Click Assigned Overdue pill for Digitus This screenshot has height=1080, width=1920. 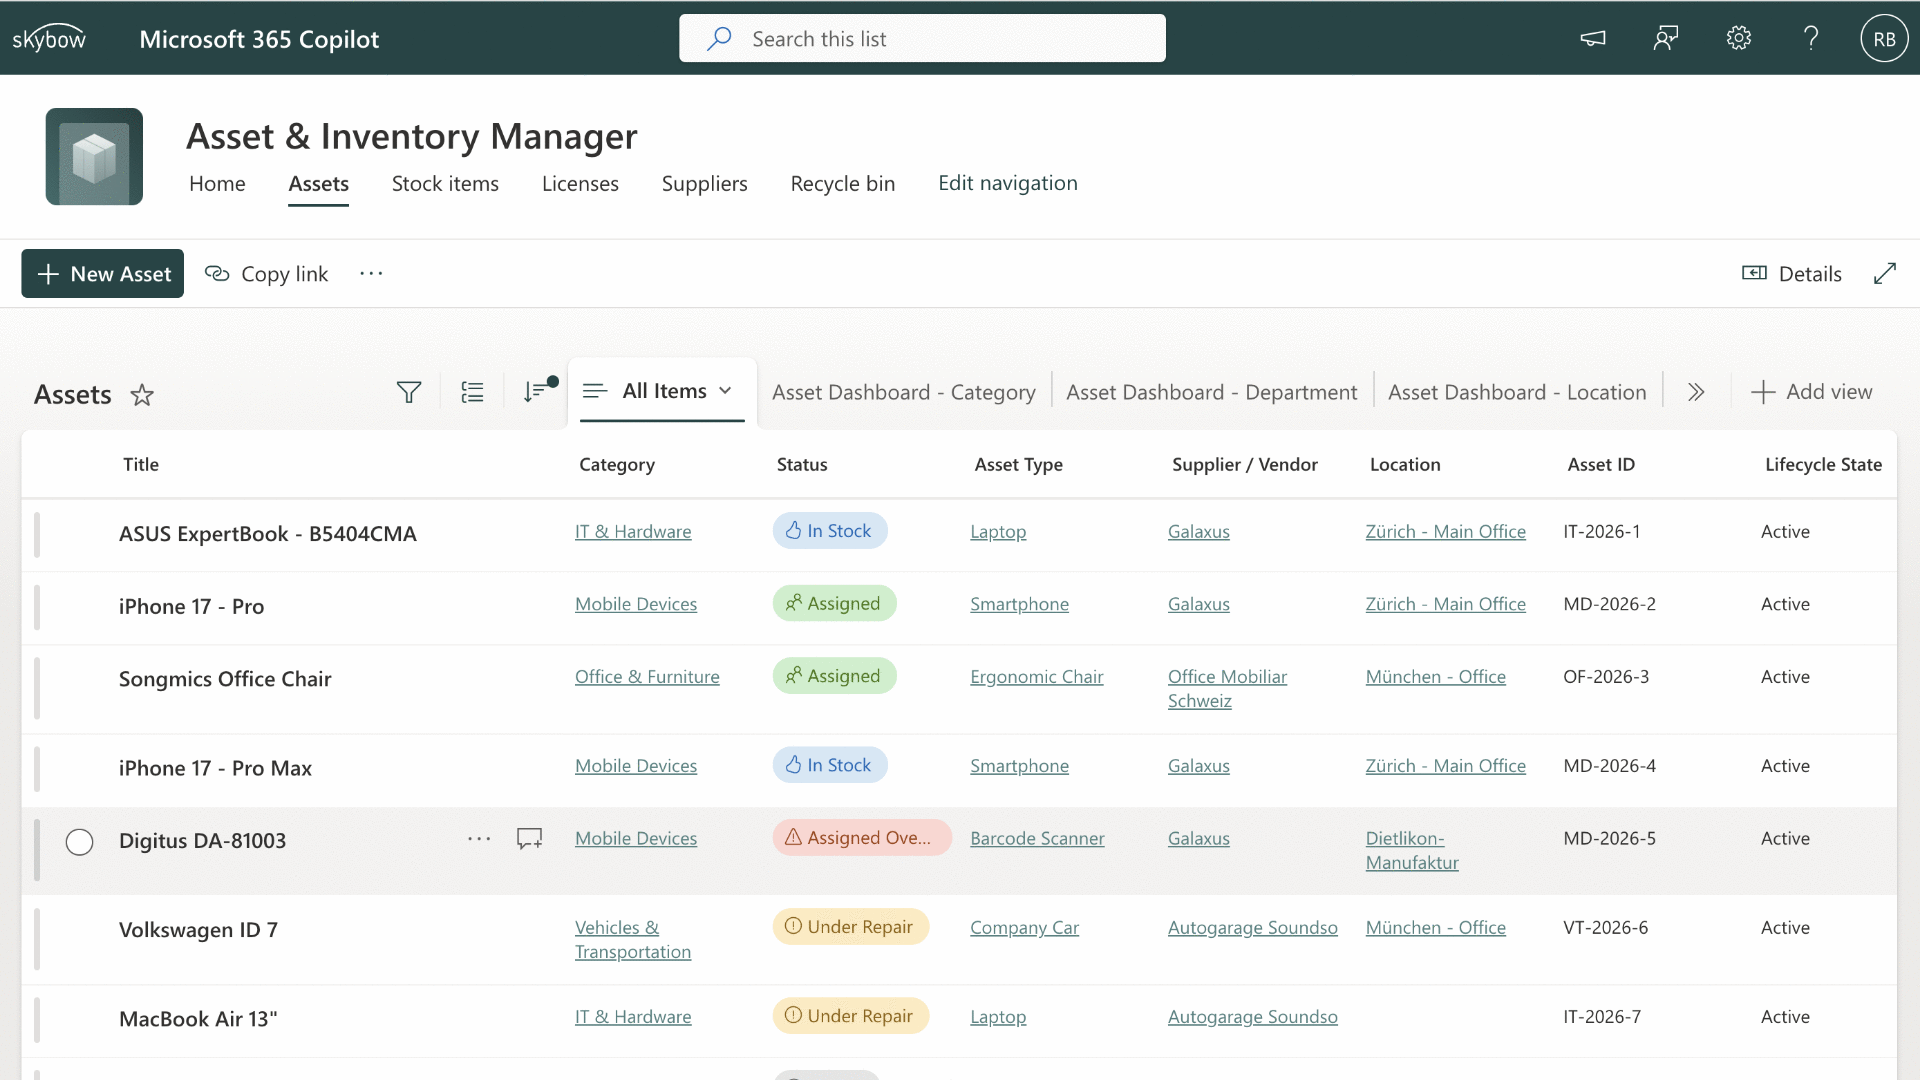click(861, 837)
